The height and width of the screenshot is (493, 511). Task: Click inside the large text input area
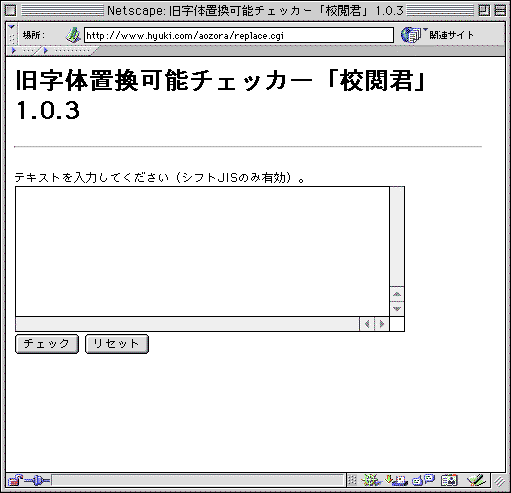click(202, 251)
